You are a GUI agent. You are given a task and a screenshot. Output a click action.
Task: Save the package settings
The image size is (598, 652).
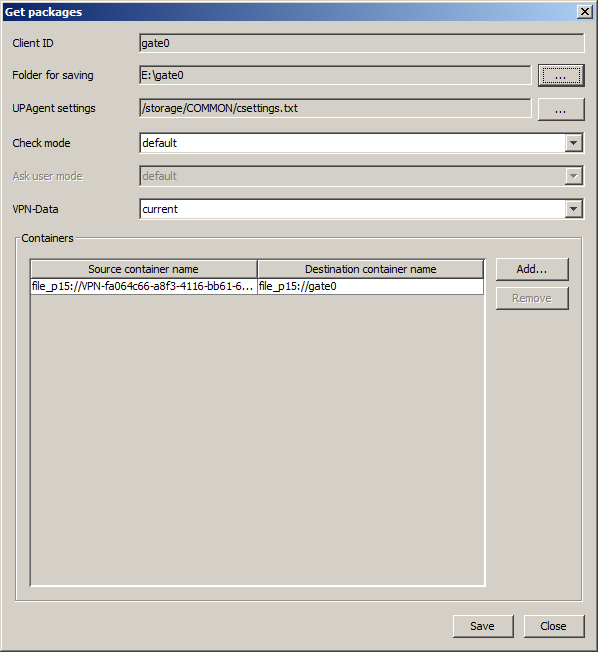483,626
